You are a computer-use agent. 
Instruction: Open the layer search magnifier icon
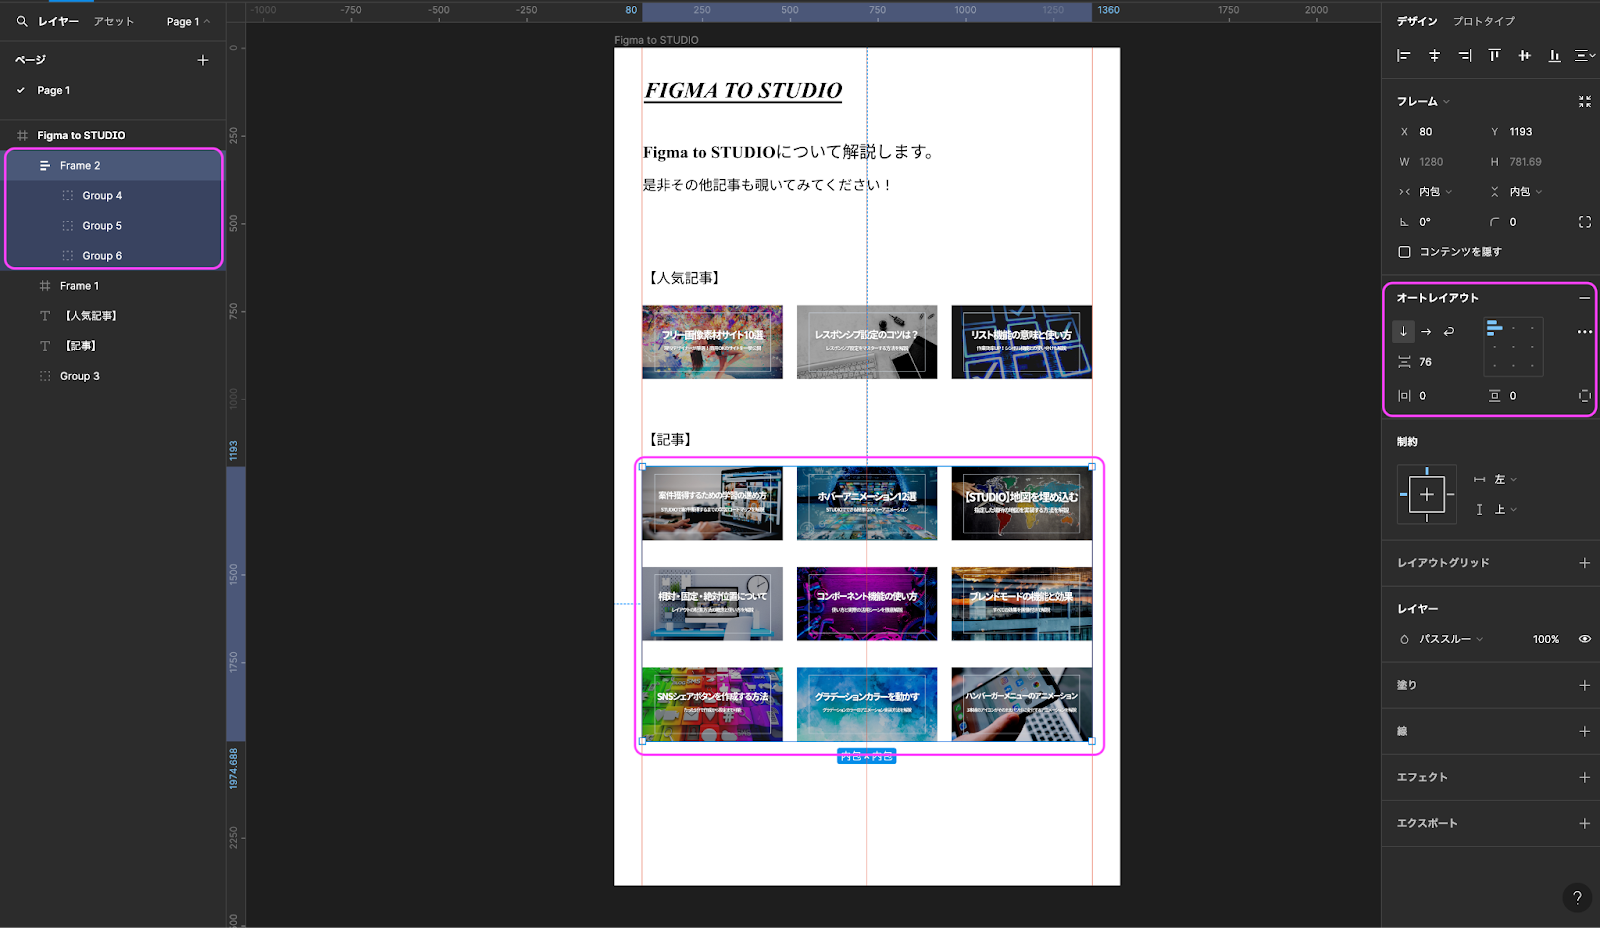[21, 21]
